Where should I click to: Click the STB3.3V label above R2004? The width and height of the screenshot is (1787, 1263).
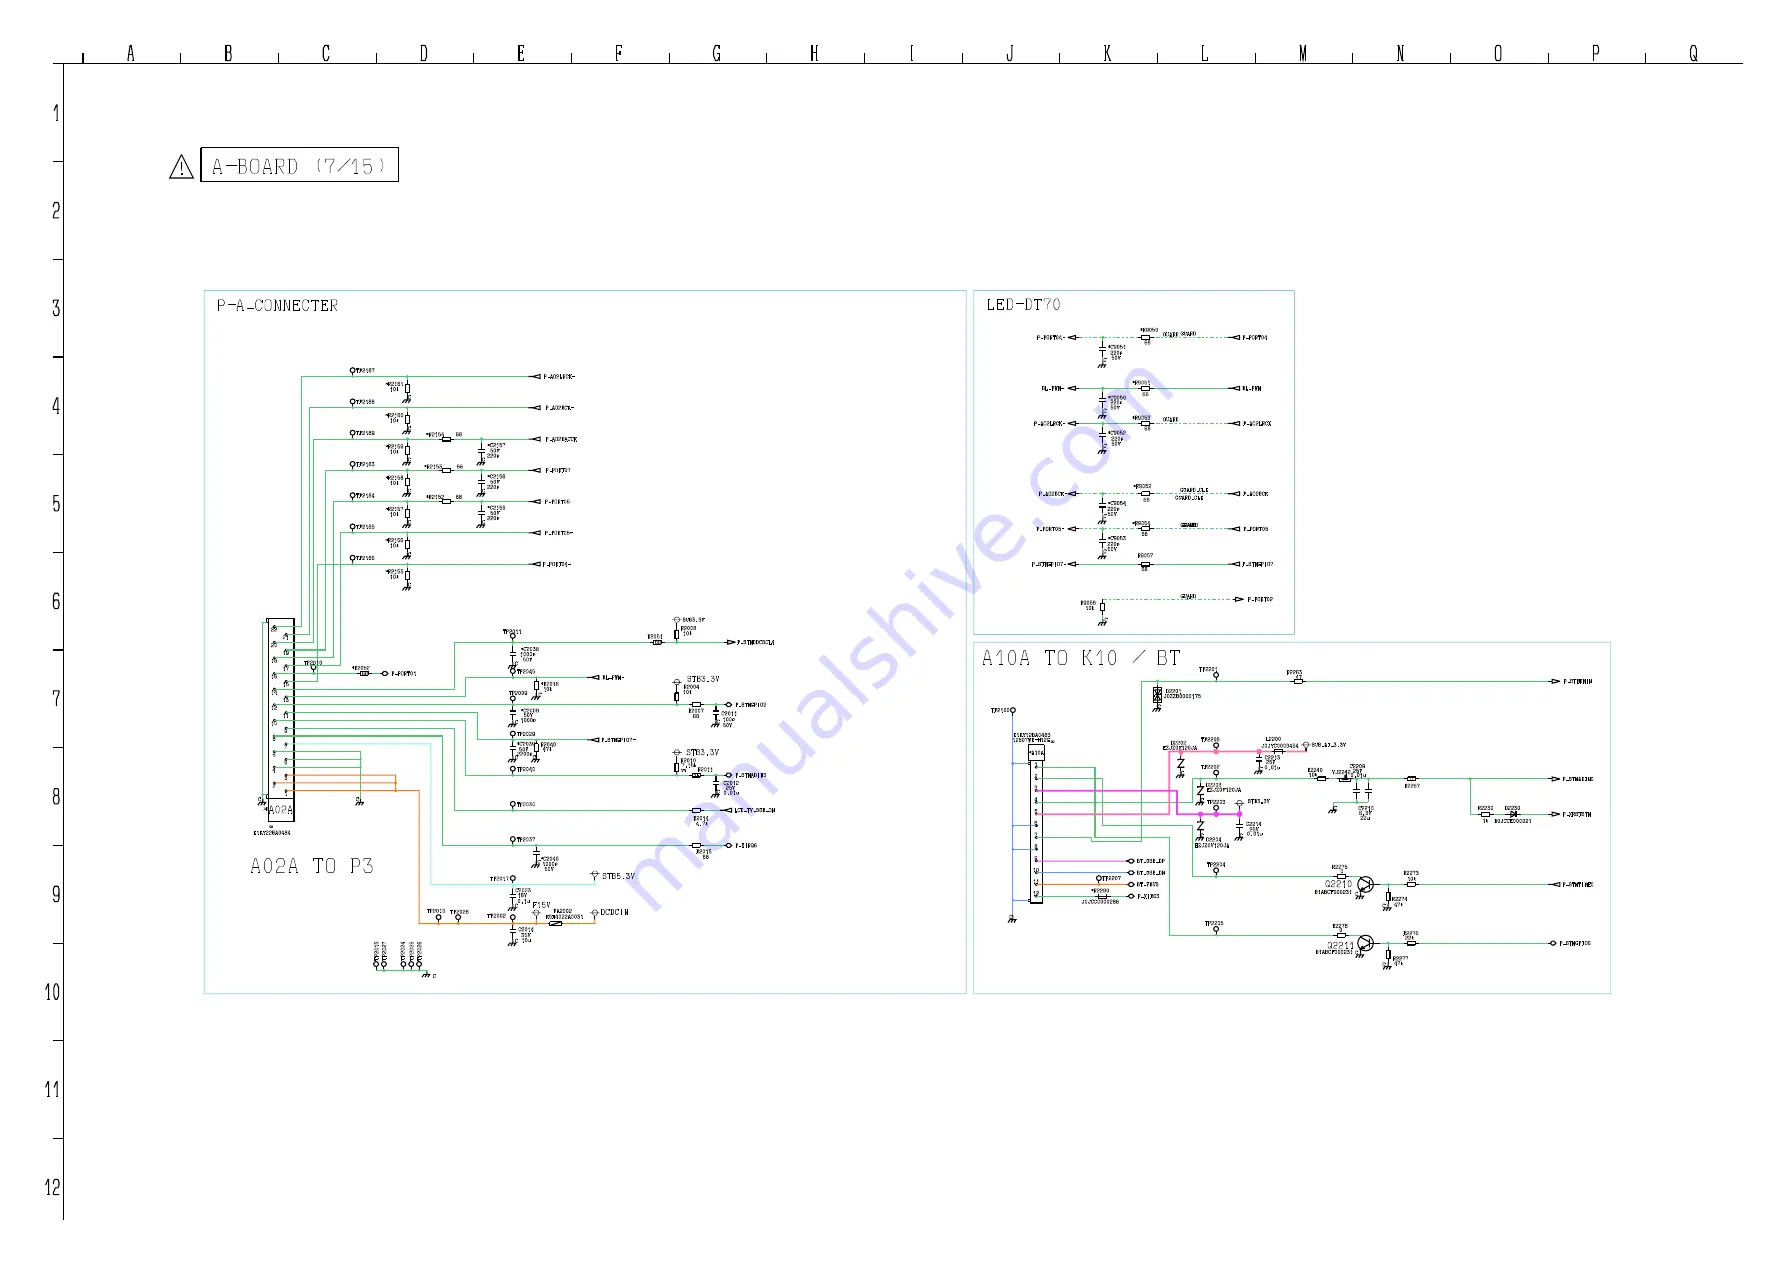(x=702, y=679)
